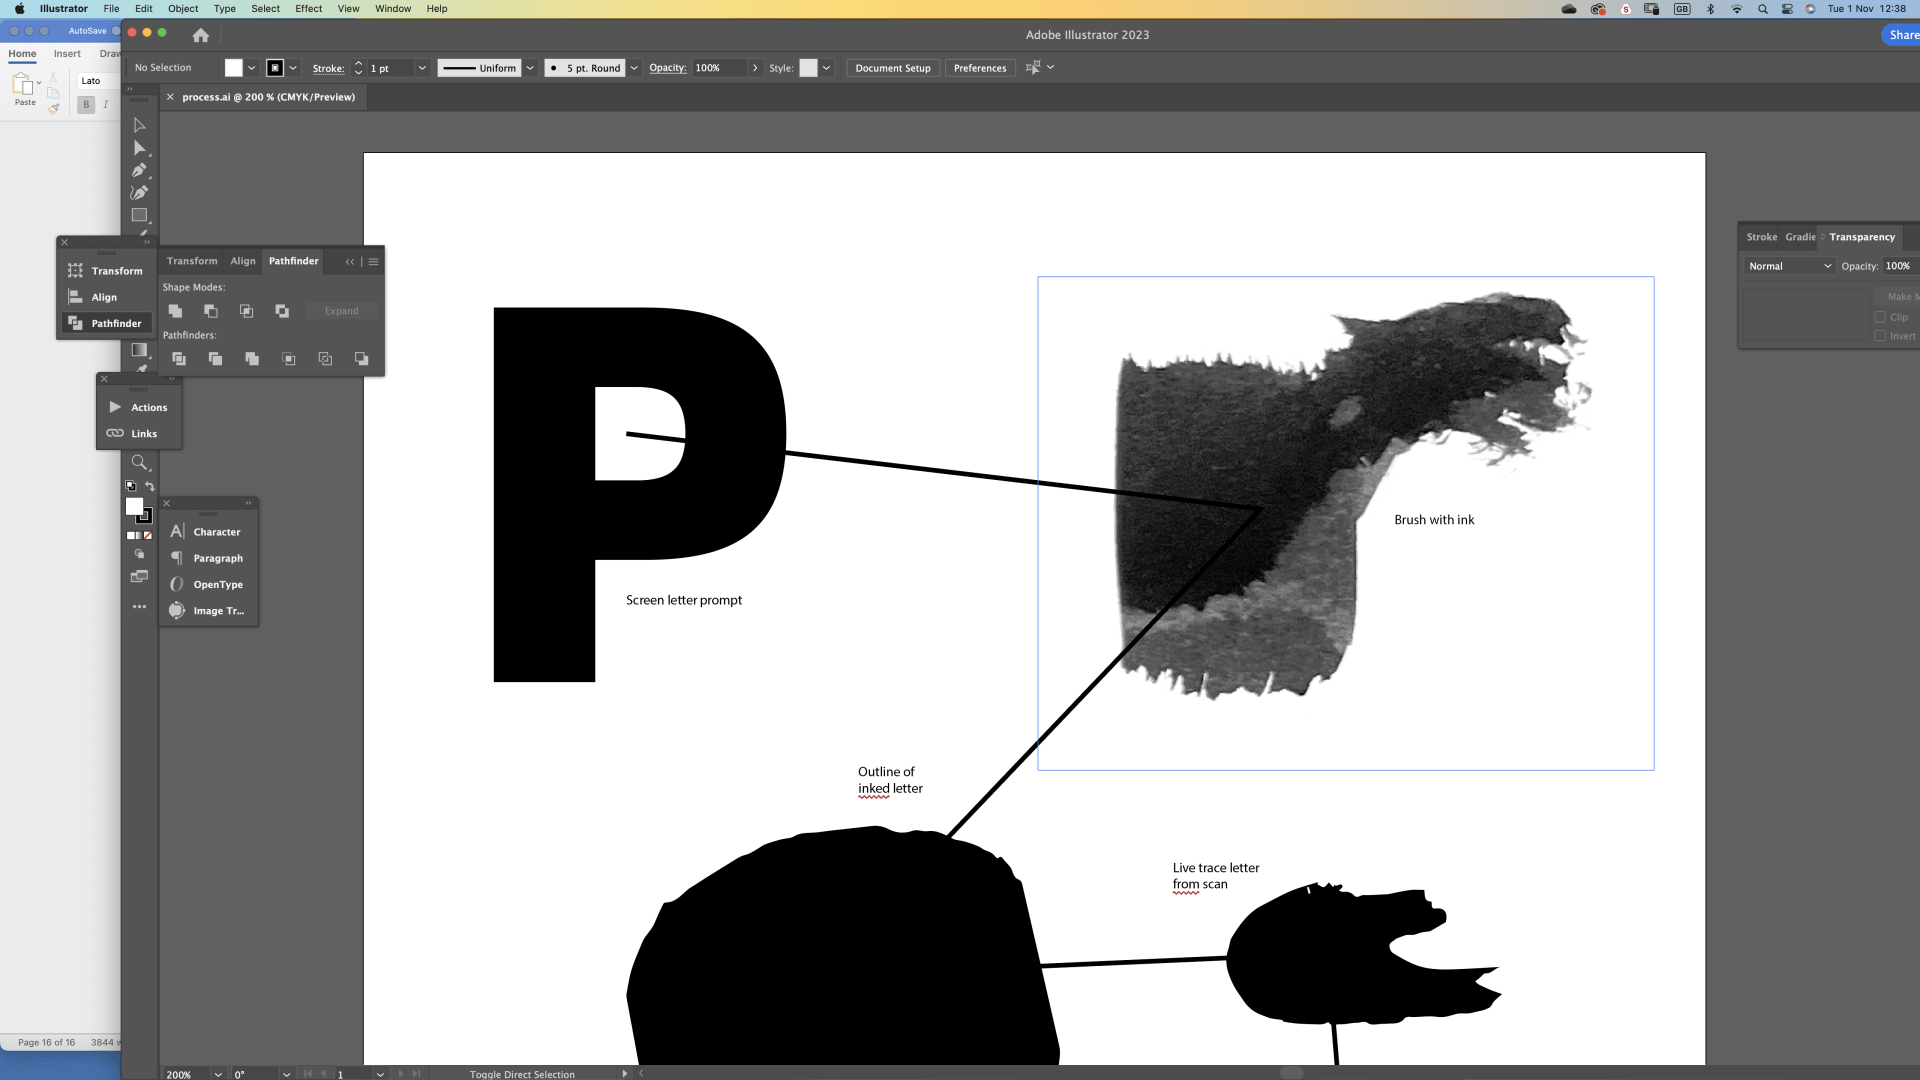The width and height of the screenshot is (1920, 1080).
Task: Select the Zoom tool
Action: (139, 462)
